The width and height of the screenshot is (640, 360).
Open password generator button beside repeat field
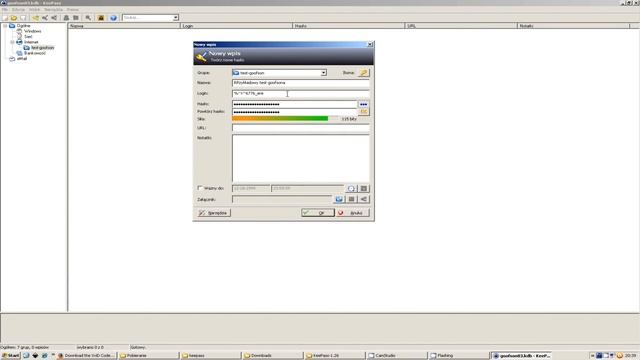coord(363,111)
